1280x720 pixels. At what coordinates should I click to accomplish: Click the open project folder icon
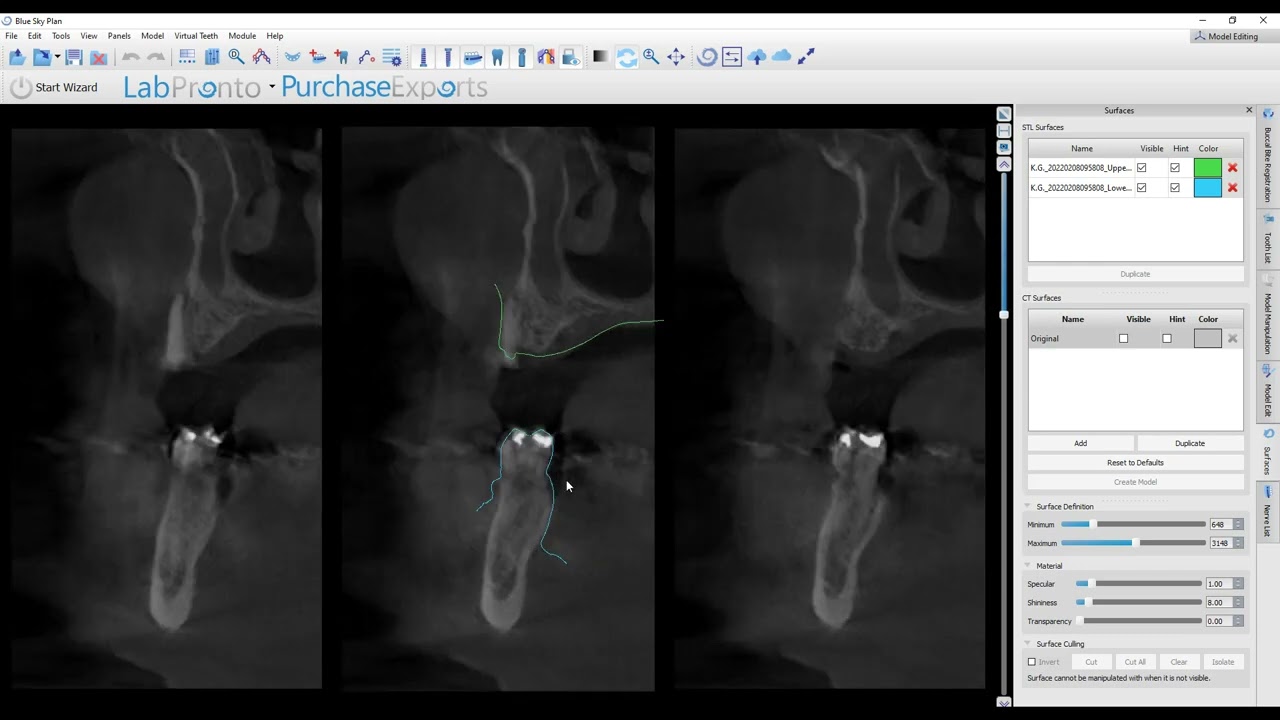point(17,57)
